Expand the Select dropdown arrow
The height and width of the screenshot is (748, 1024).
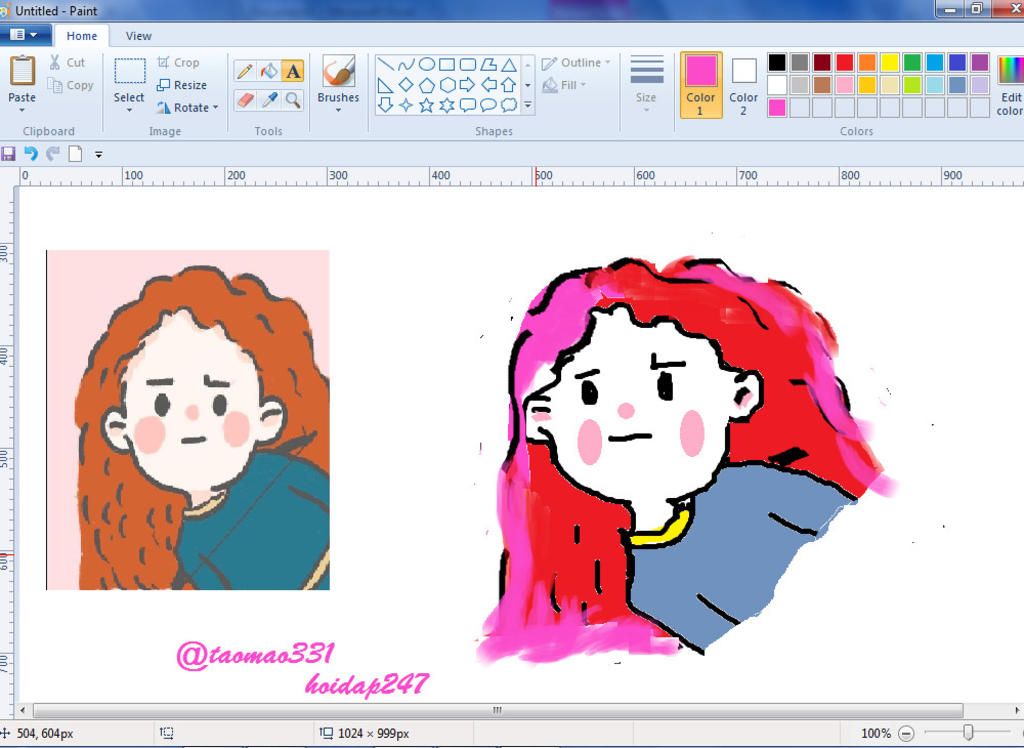(x=129, y=110)
